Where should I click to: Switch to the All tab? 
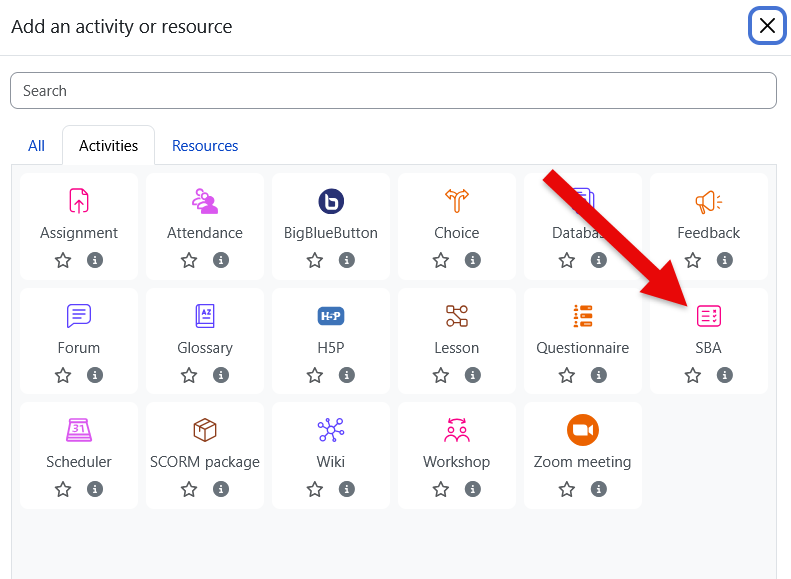pos(36,146)
